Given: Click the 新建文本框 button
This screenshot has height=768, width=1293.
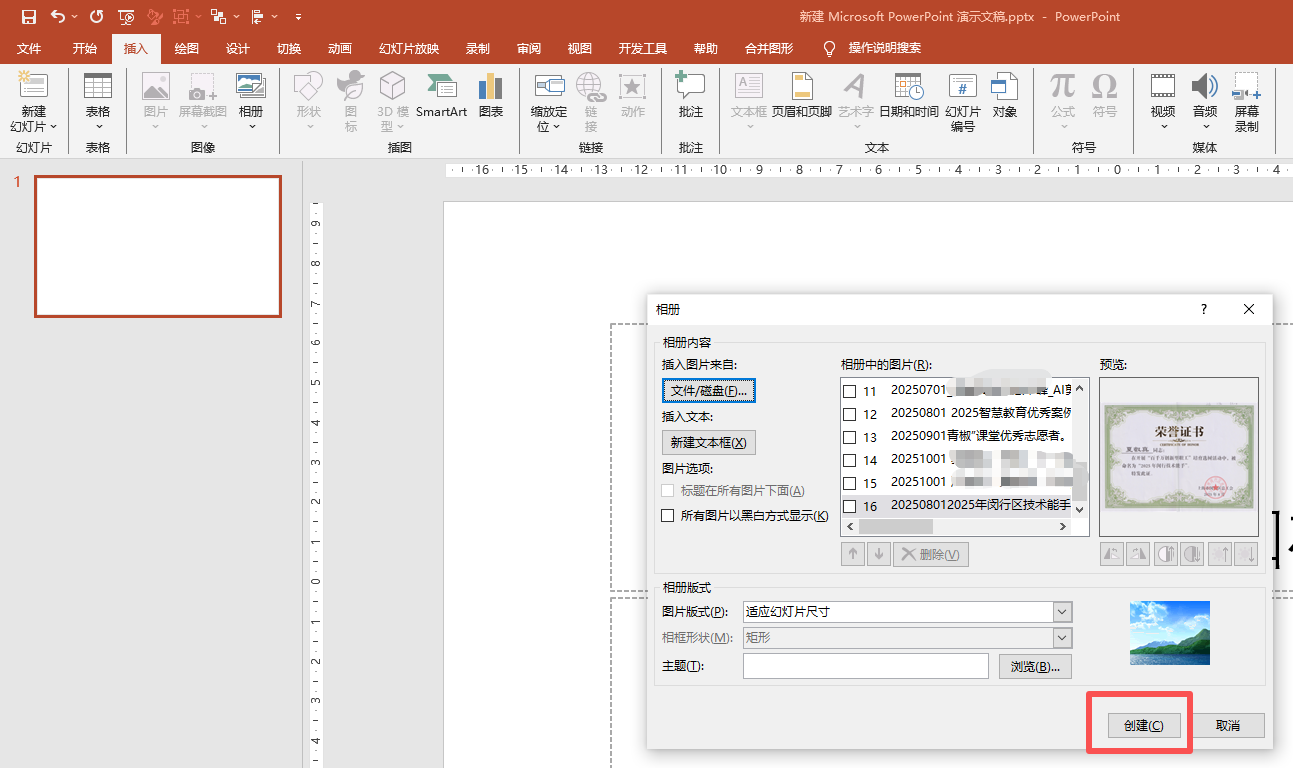Looking at the screenshot, I should point(708,442).
